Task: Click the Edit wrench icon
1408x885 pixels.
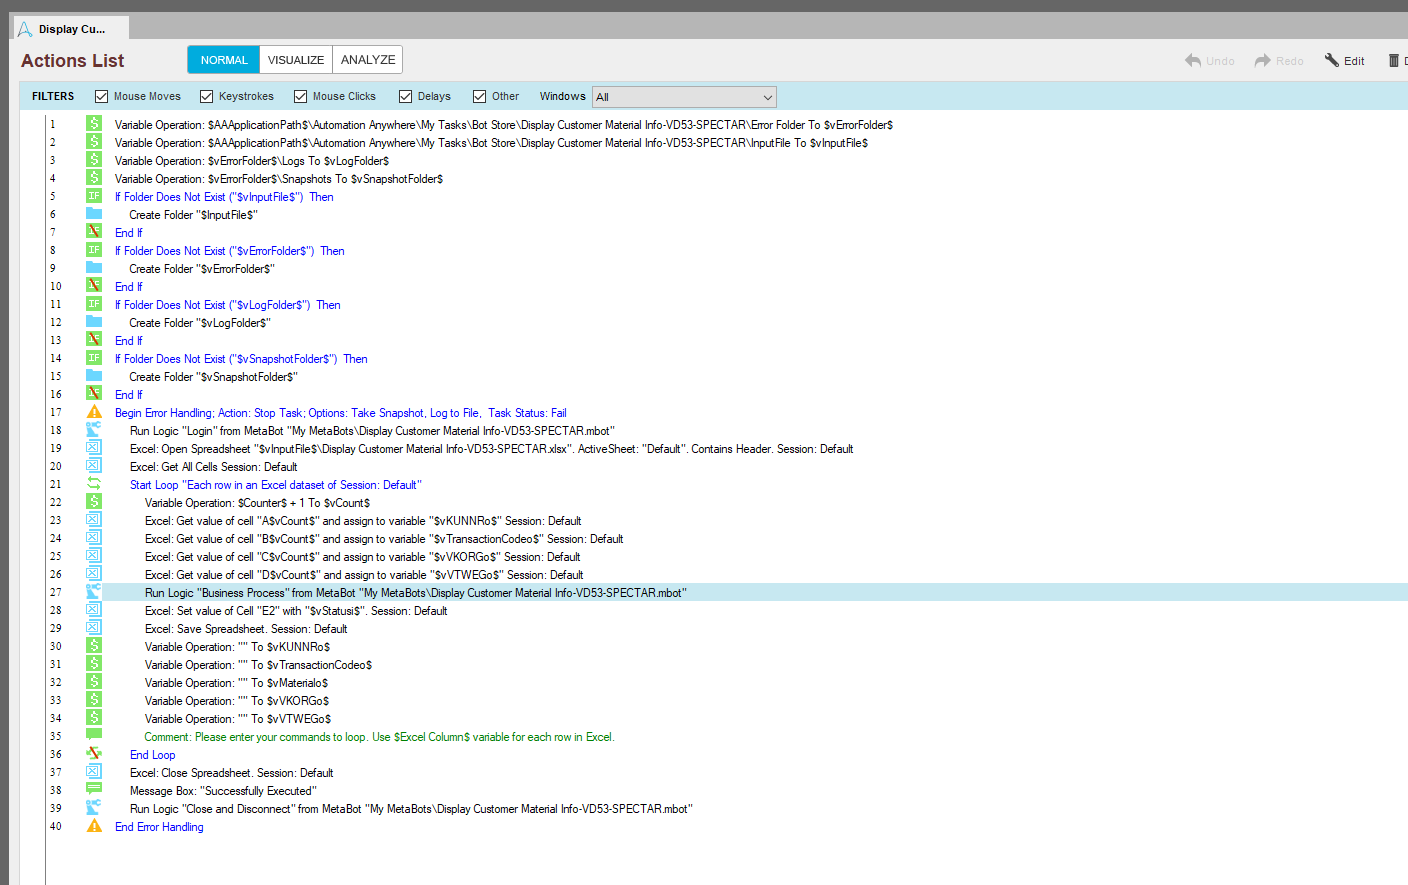Action: point(1332,61)
